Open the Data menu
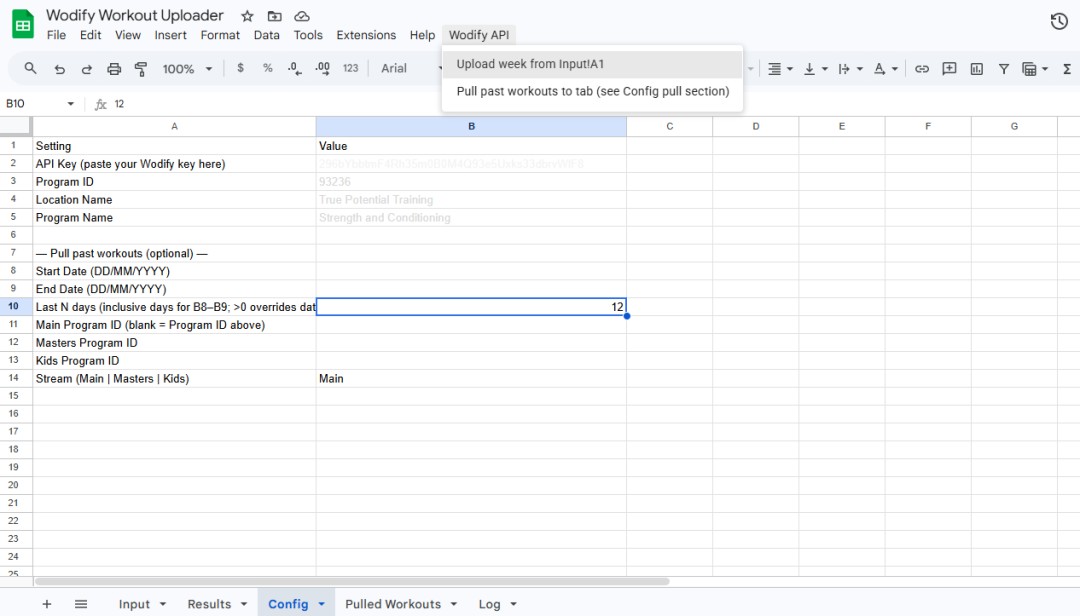The height and width of the screenshot is (616, 1080). coord(267,35)
